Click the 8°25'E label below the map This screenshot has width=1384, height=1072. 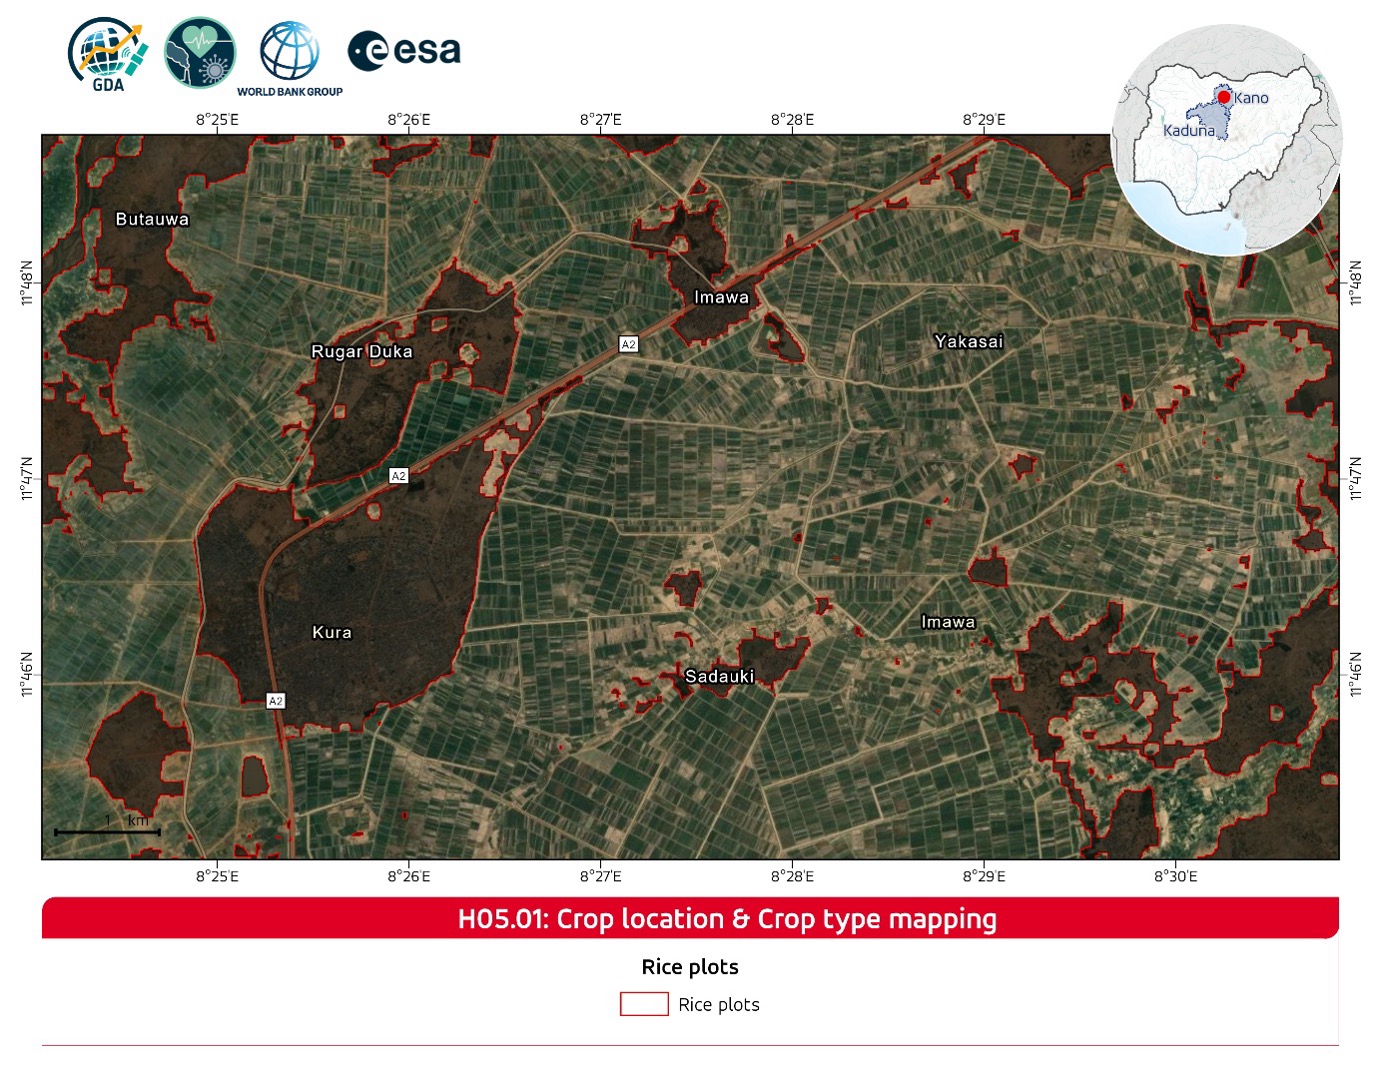217,876
